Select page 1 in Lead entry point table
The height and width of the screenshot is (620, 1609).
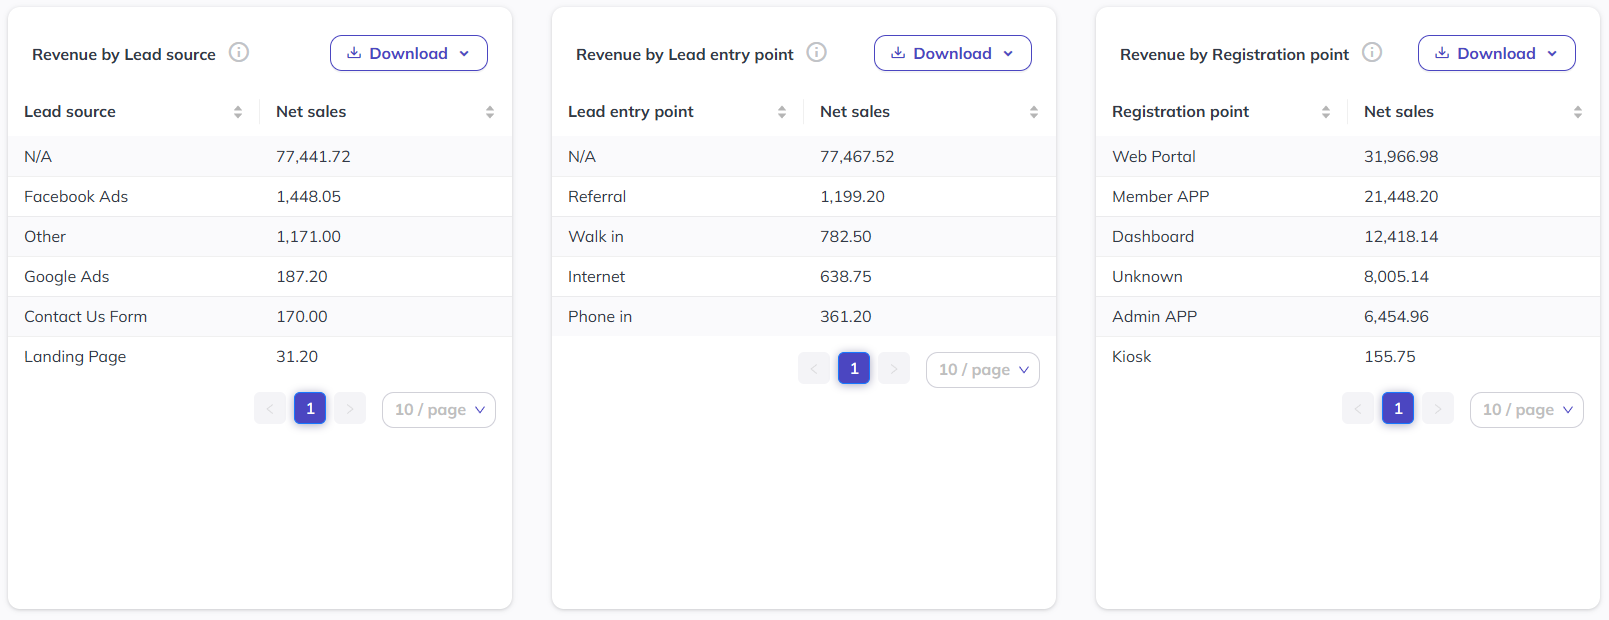coord(854,368)
